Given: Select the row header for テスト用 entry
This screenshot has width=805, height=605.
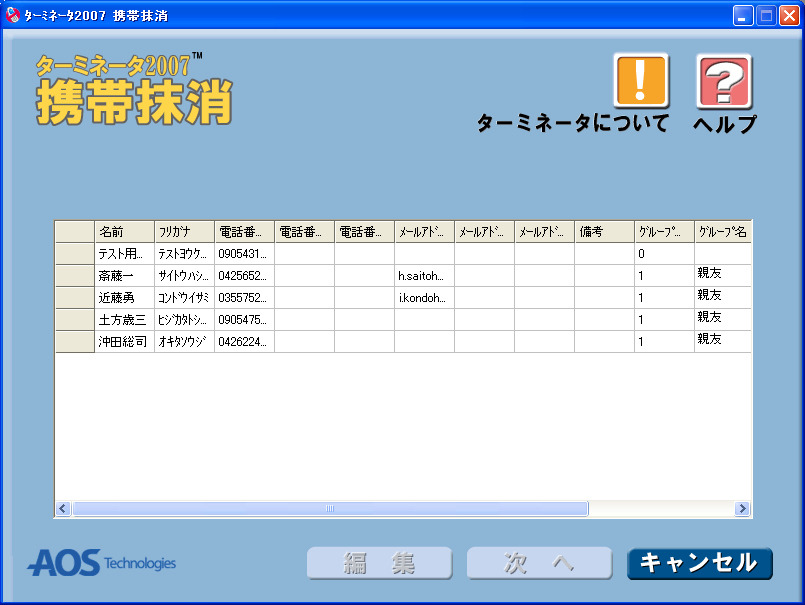Looking at the screenshot, I should click(75, 254).
